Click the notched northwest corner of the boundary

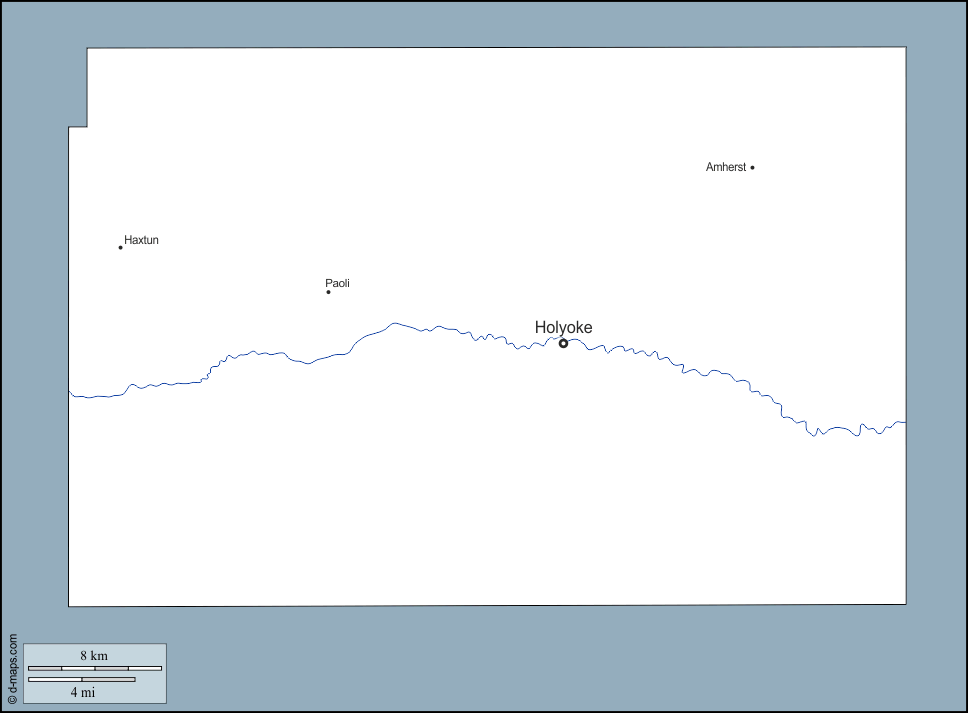pyautogui.click(x=87, y=126)
